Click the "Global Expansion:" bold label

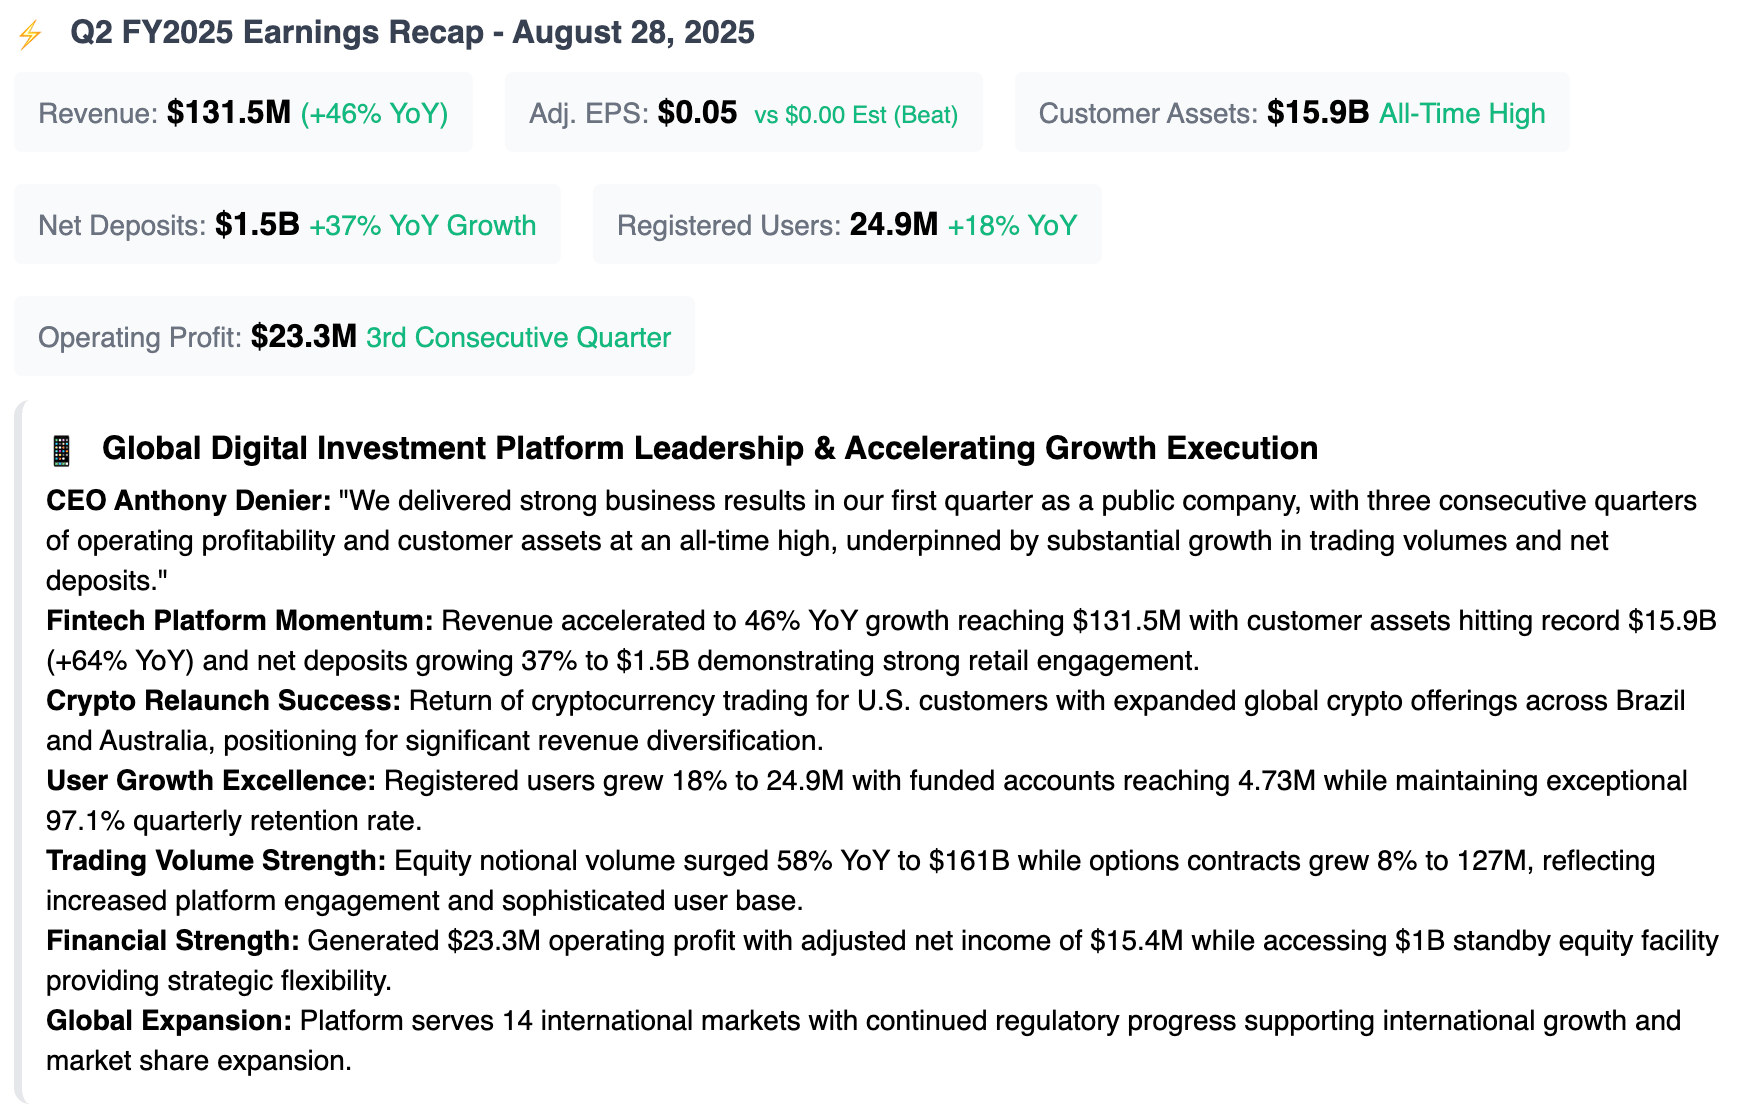click(169, 1020)
